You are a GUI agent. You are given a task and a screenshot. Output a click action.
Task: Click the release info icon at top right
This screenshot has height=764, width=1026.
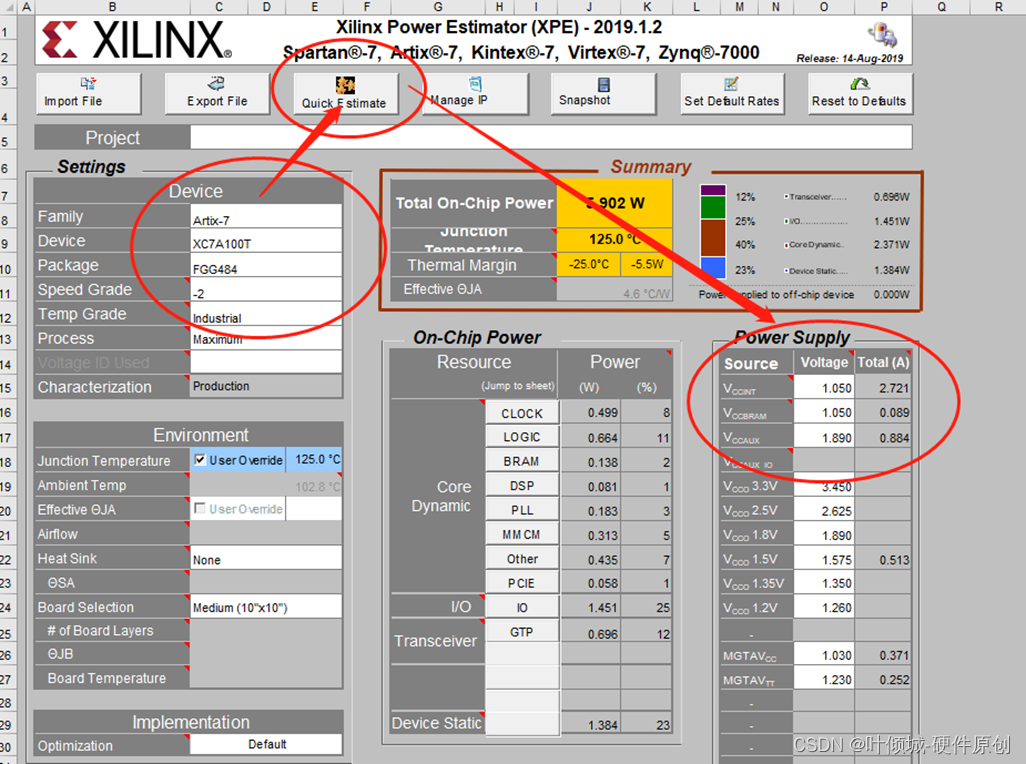tap(882, 34)
